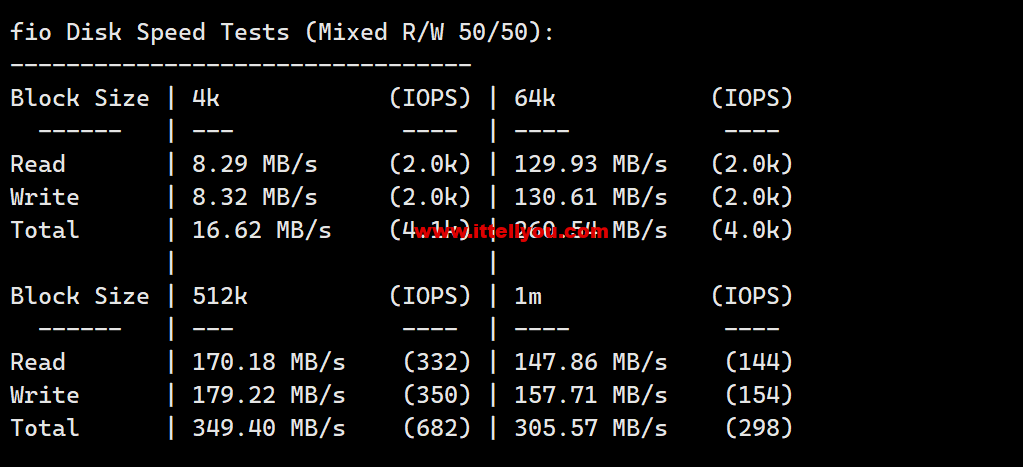Click the 147.86 MB/s read value
The height and width of the screenshot is (467, 1023).
(590, 363)
